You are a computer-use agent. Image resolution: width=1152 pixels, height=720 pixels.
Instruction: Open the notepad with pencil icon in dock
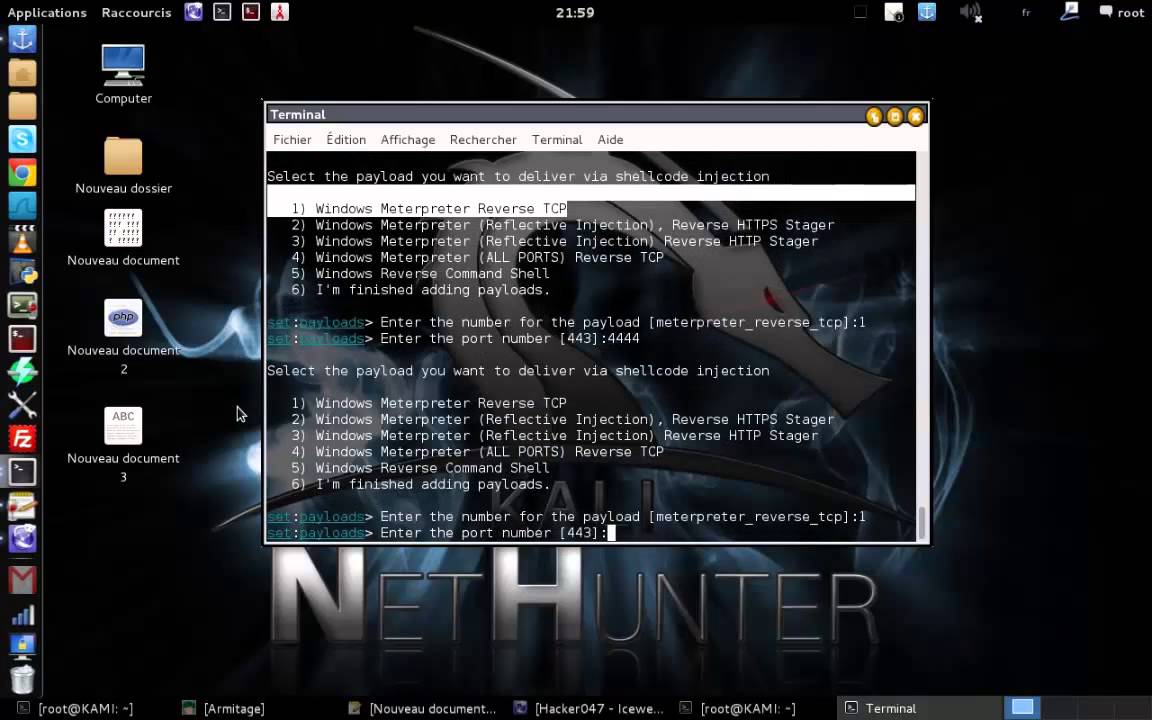tap(22, 506)
